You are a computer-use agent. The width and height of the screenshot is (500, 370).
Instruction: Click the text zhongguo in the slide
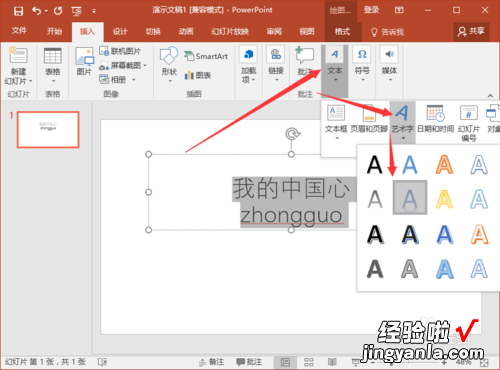291,215
